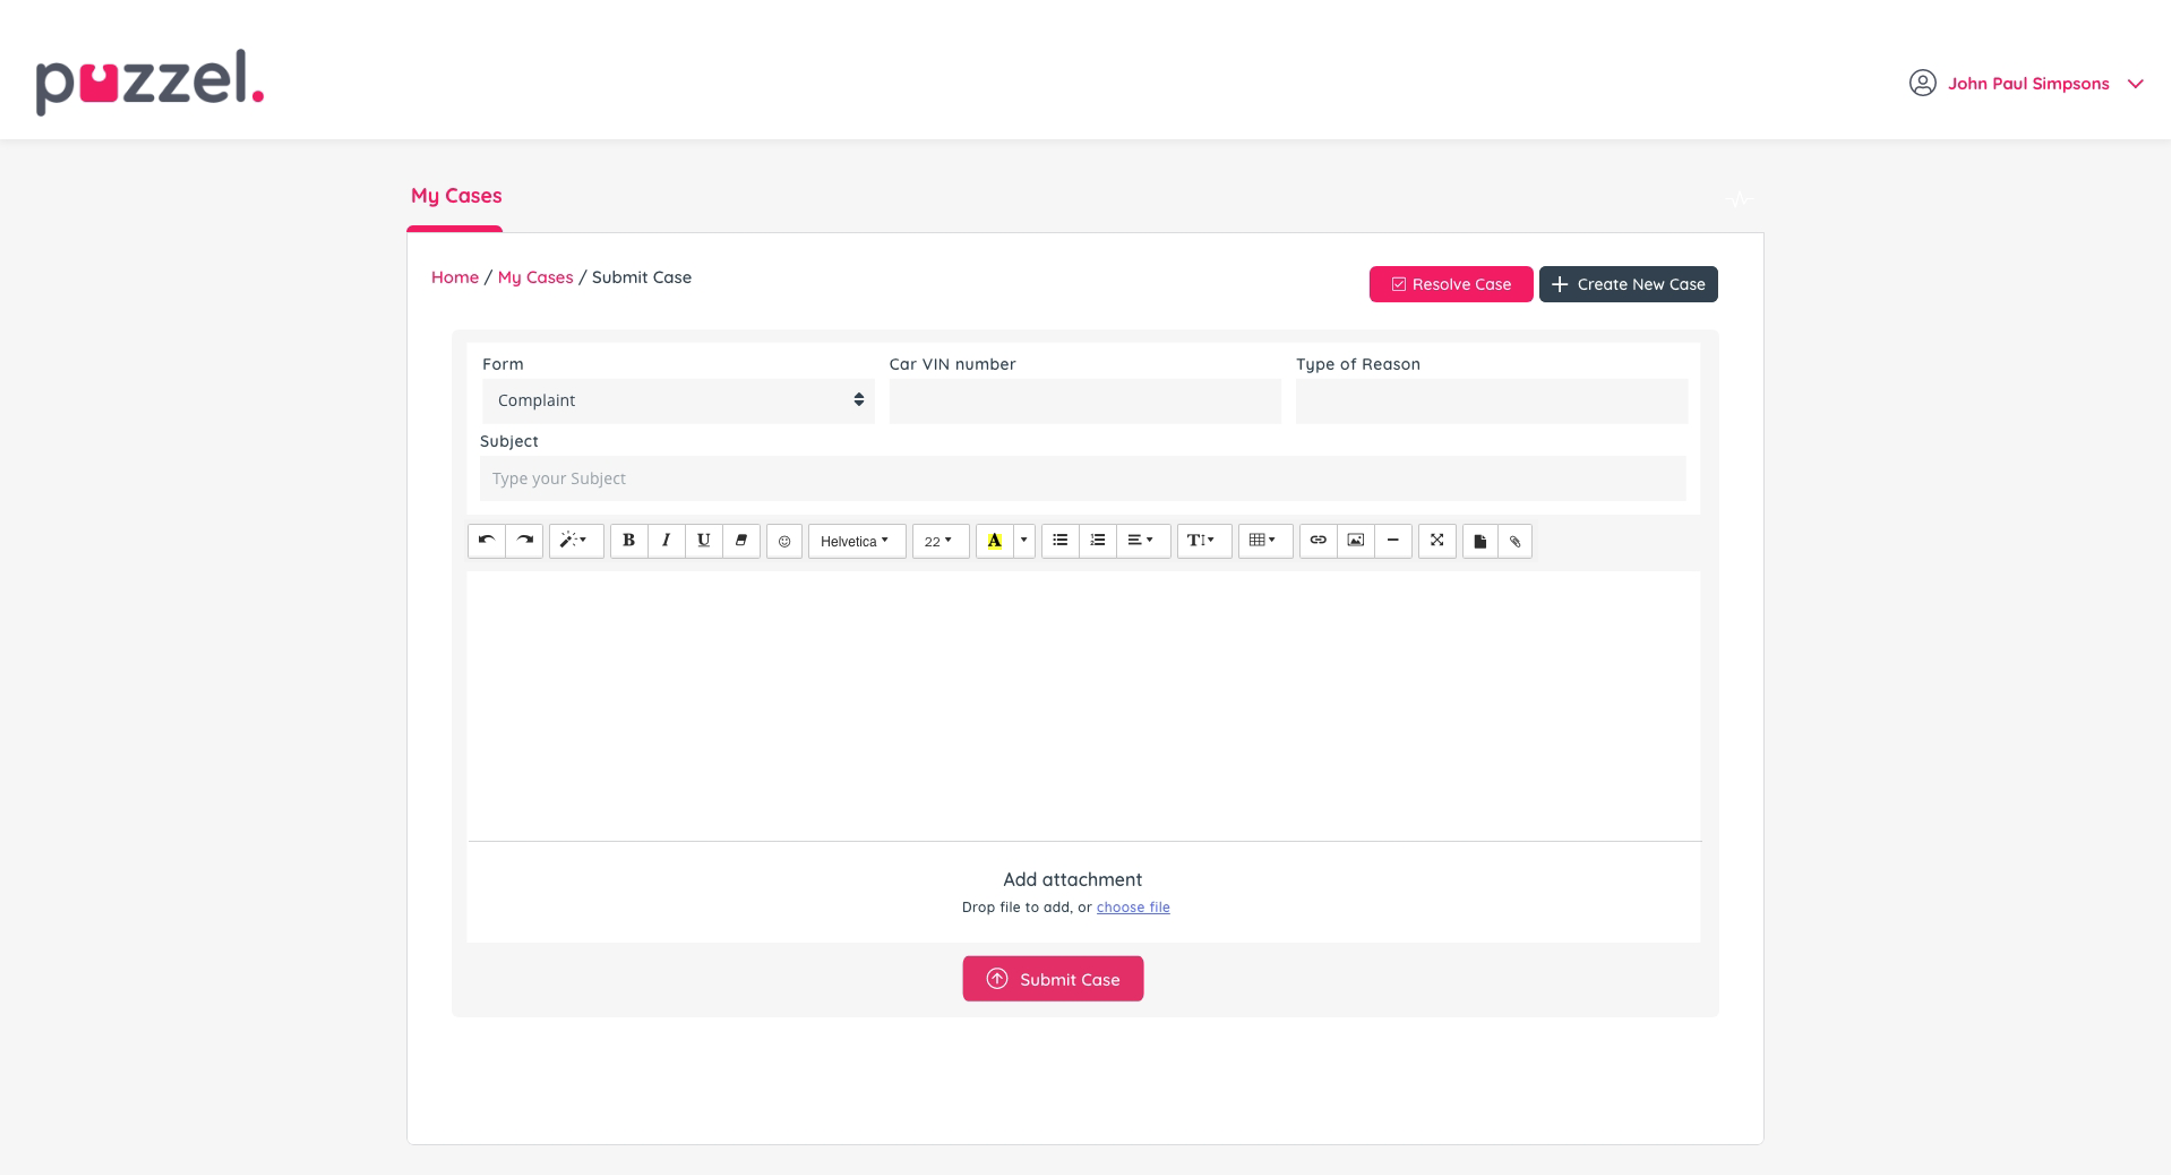Open John Paul Simpsons user menu
This screenshot has height=1175, width=2171.
tap(2027, 83)
